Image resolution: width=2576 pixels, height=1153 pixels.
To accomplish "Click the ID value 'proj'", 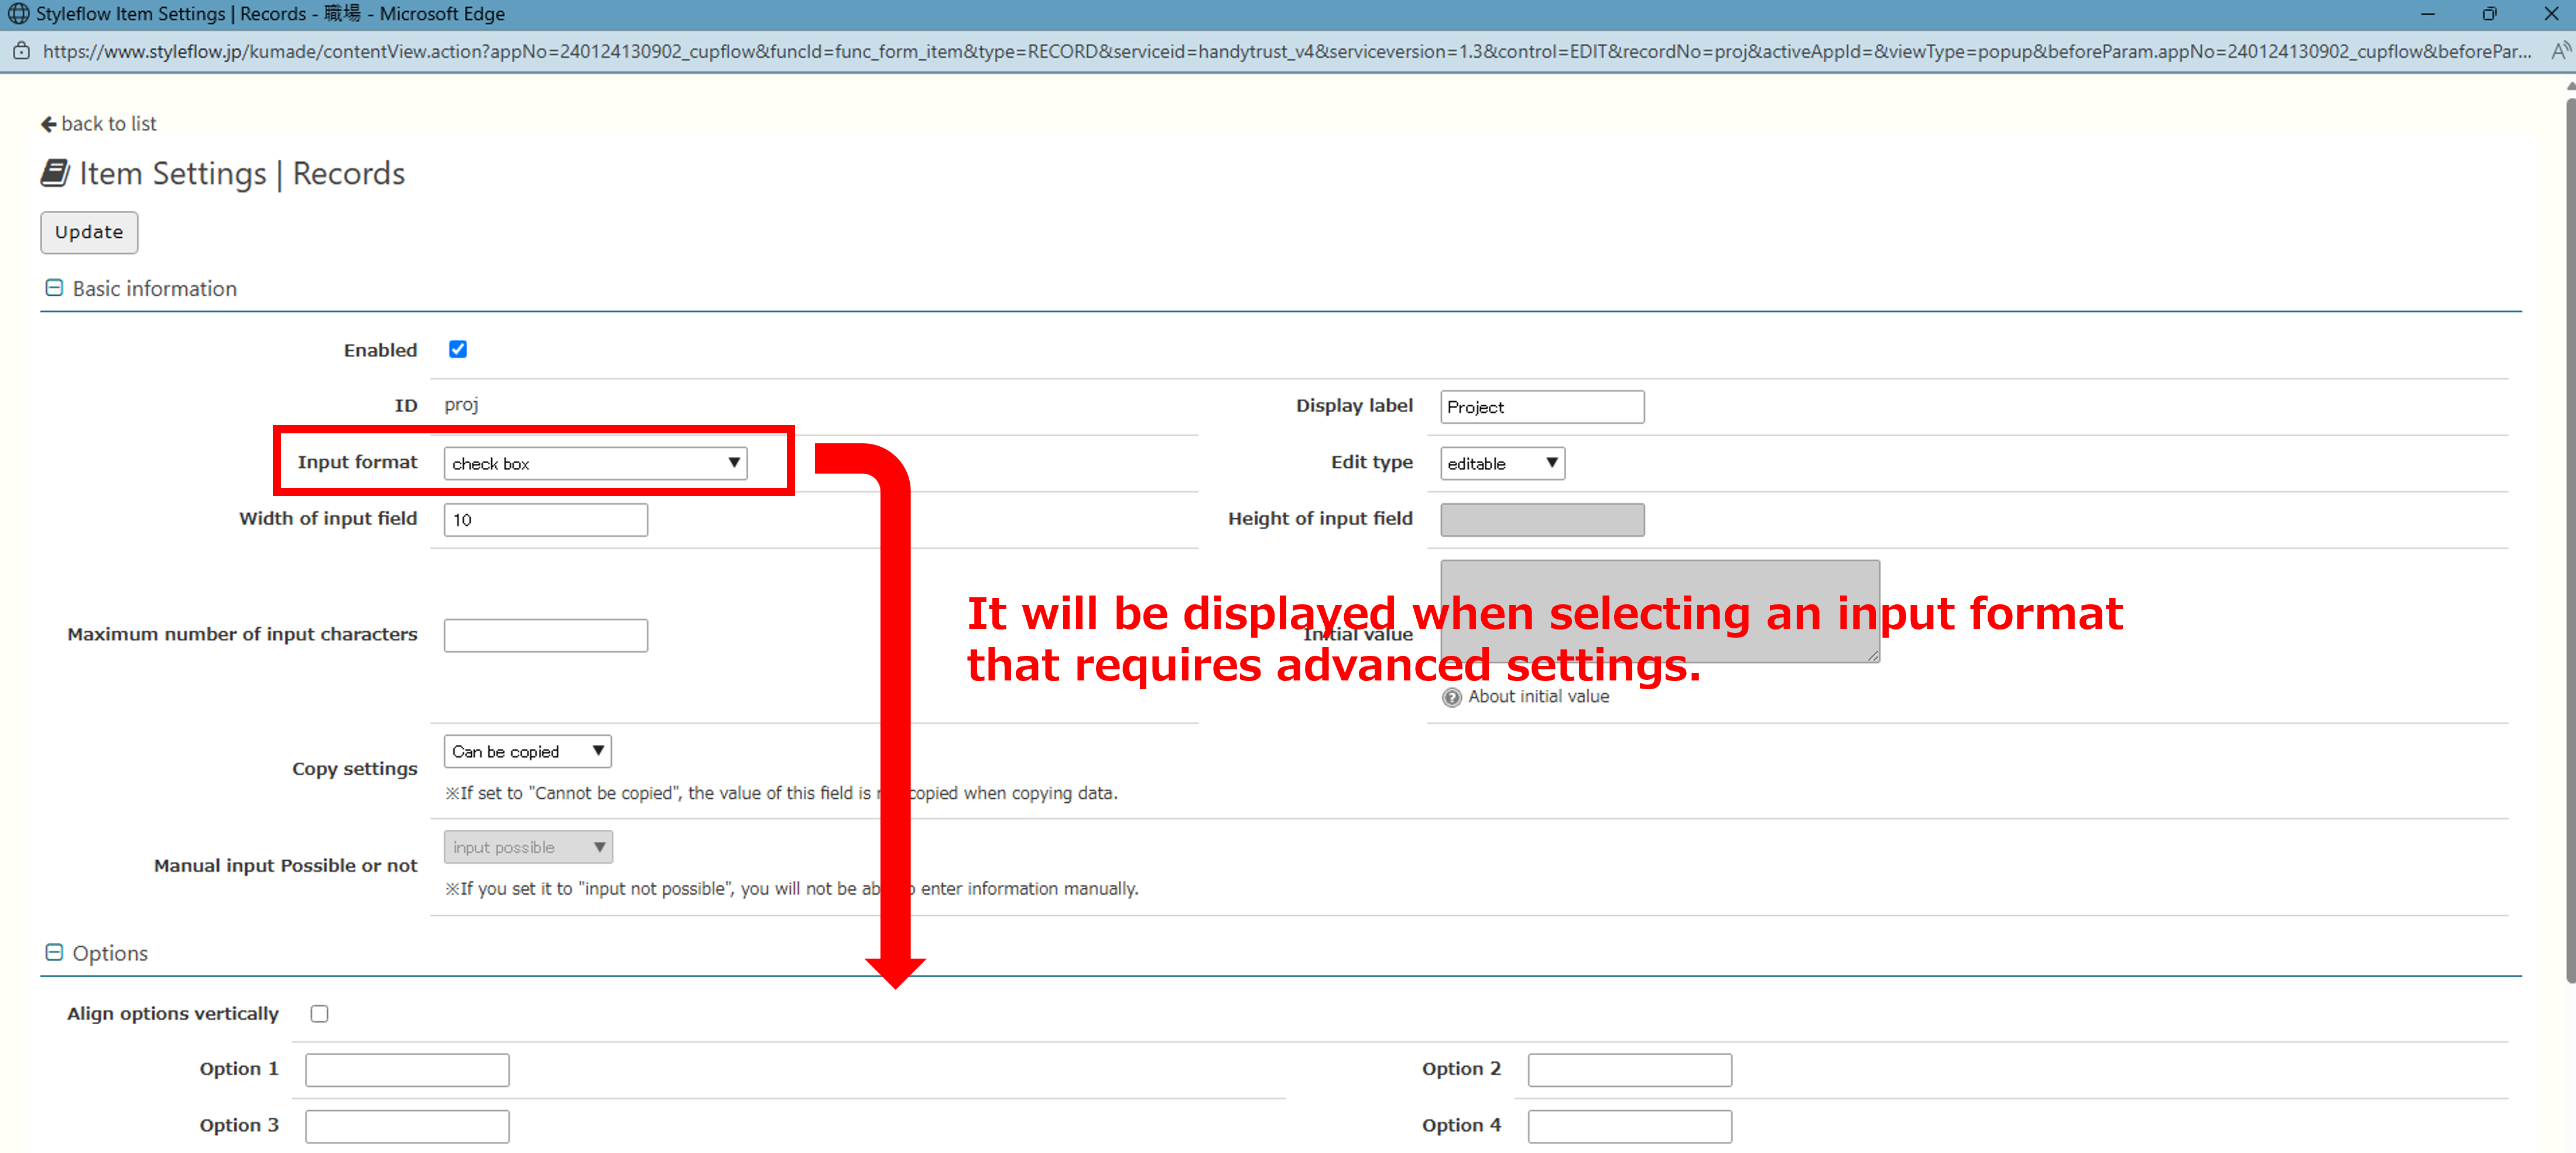I will [x=461, y=405].
